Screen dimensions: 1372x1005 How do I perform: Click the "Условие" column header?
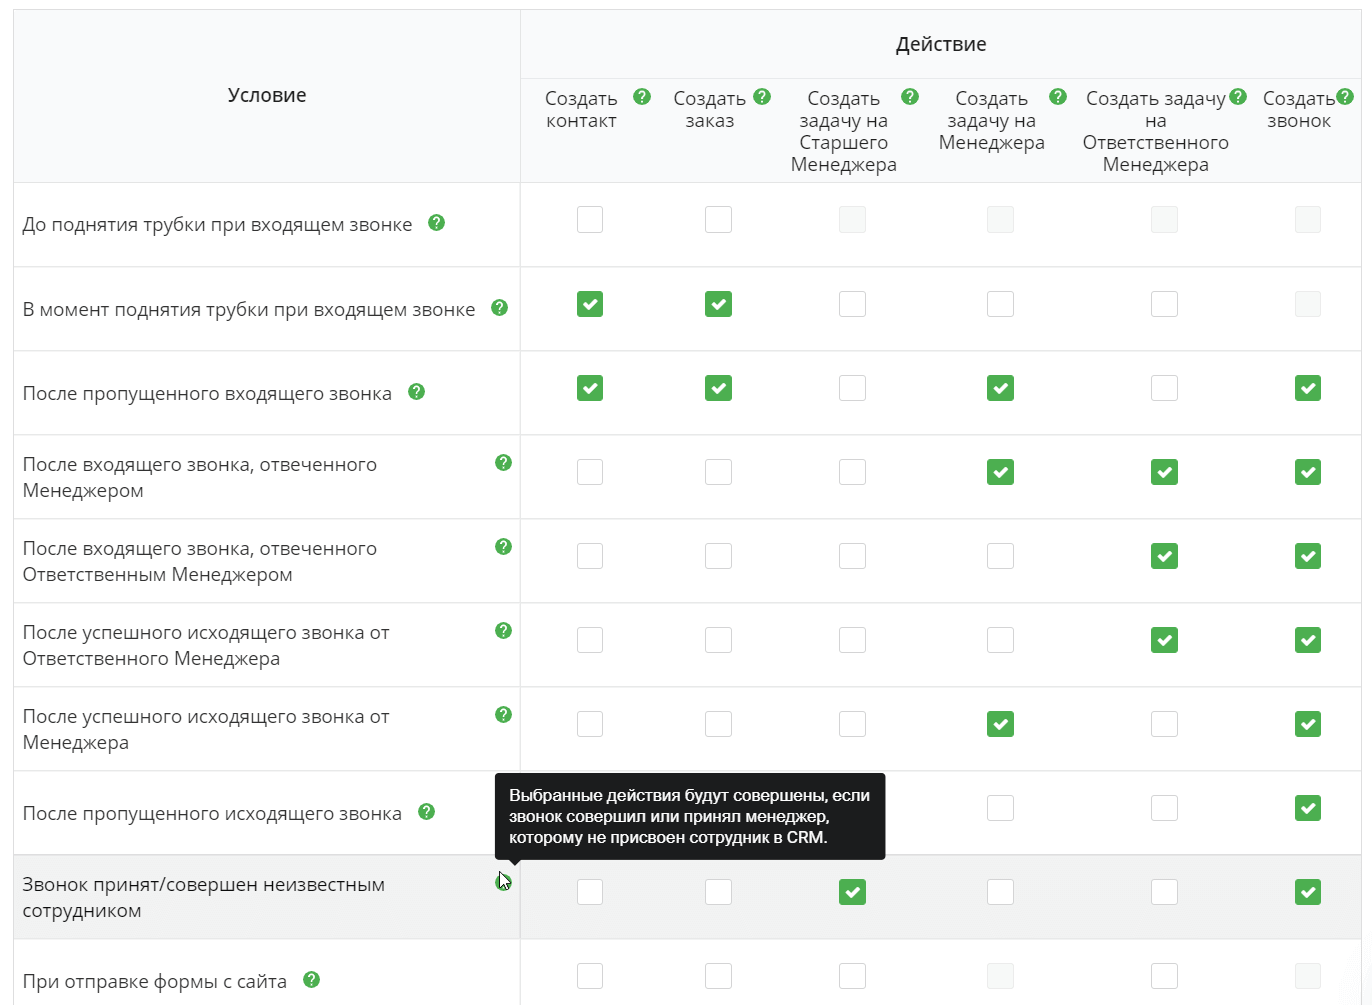click(267, 95)
